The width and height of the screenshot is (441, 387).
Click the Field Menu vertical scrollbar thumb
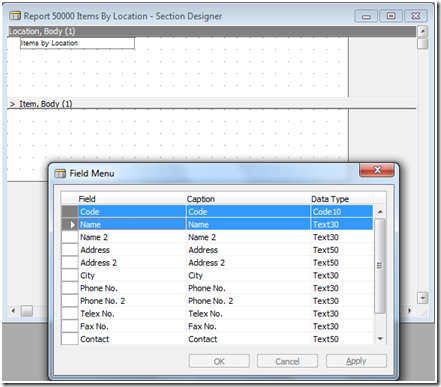pos(380,266)
